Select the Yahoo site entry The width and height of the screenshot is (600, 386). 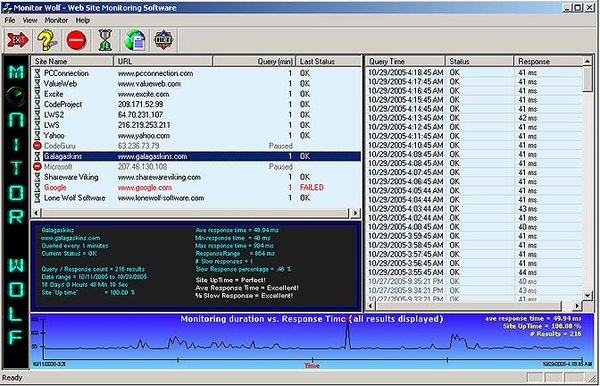pos(196,135)
